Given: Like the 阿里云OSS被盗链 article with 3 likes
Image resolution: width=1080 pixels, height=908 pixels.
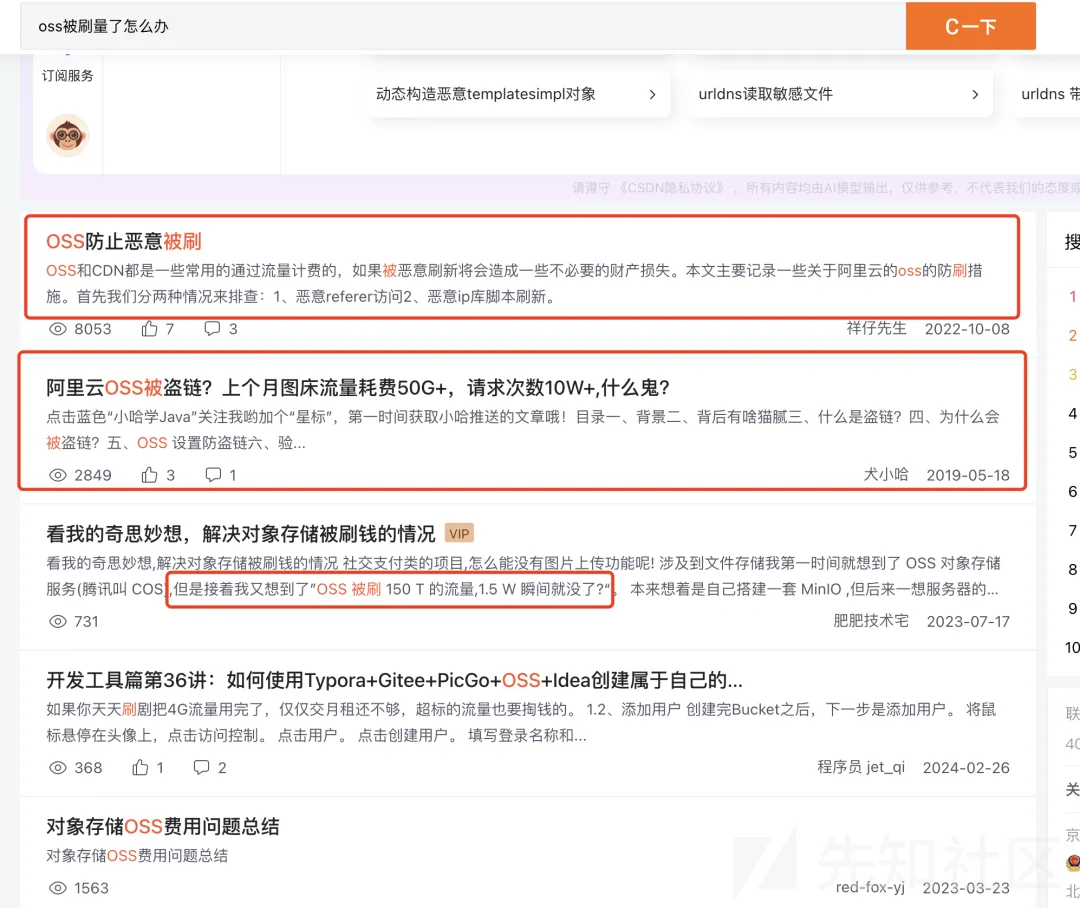Looking at the screenshot, I should (x=149, y=475).
